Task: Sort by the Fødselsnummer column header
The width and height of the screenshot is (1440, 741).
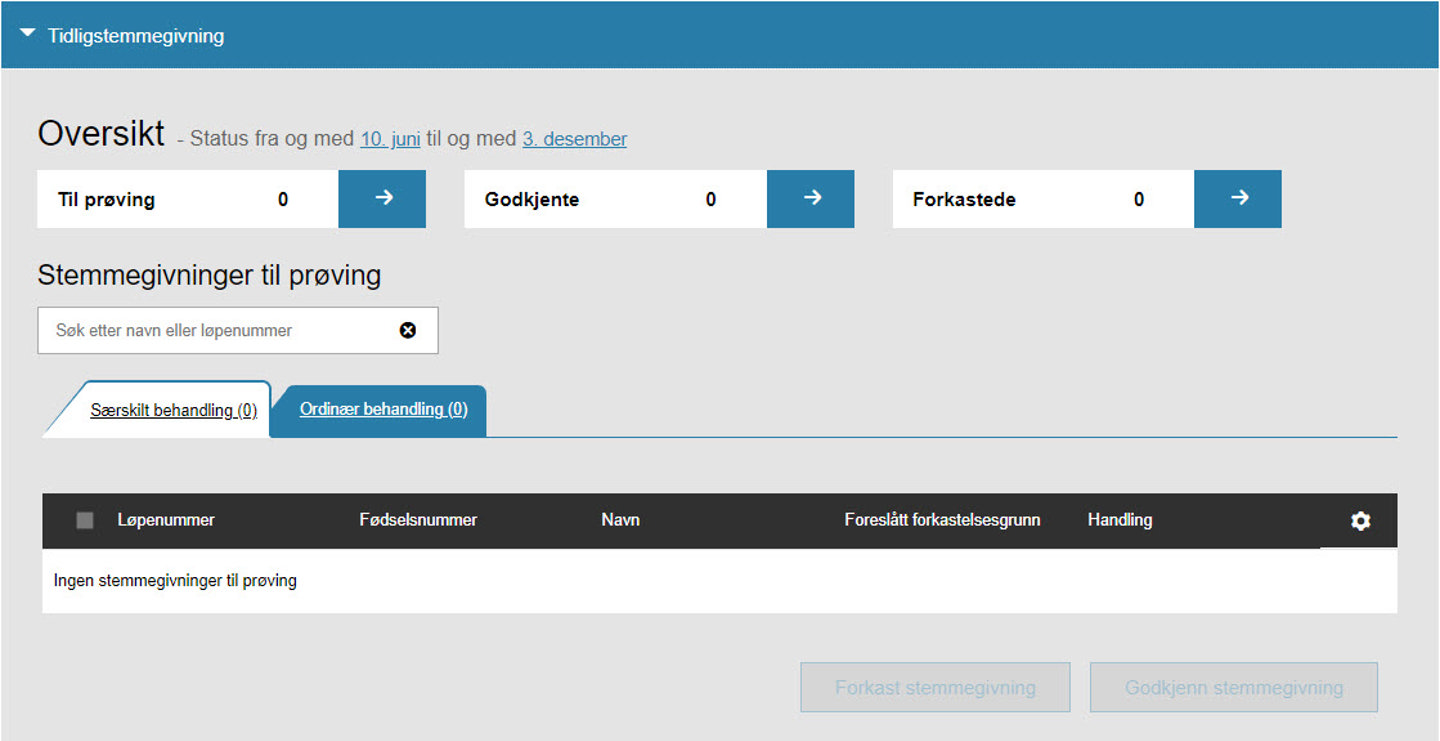Action: [418, 520]
